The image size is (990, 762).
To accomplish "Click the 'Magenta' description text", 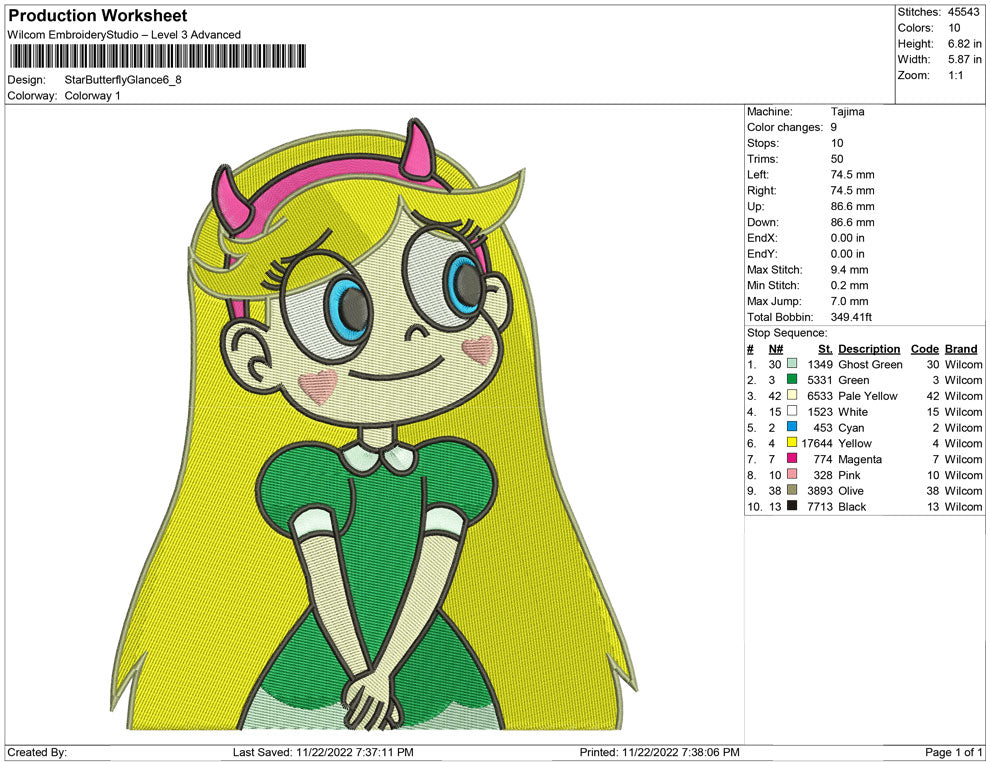I will click(860, 459).
